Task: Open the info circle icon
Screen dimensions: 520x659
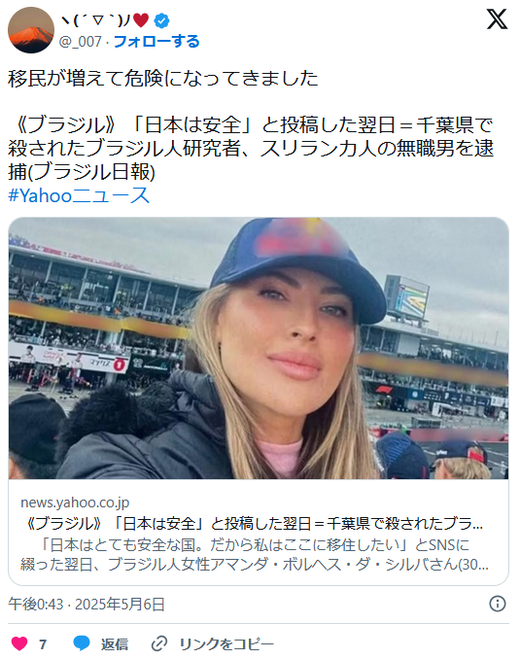Action: [x=497, y=604]
